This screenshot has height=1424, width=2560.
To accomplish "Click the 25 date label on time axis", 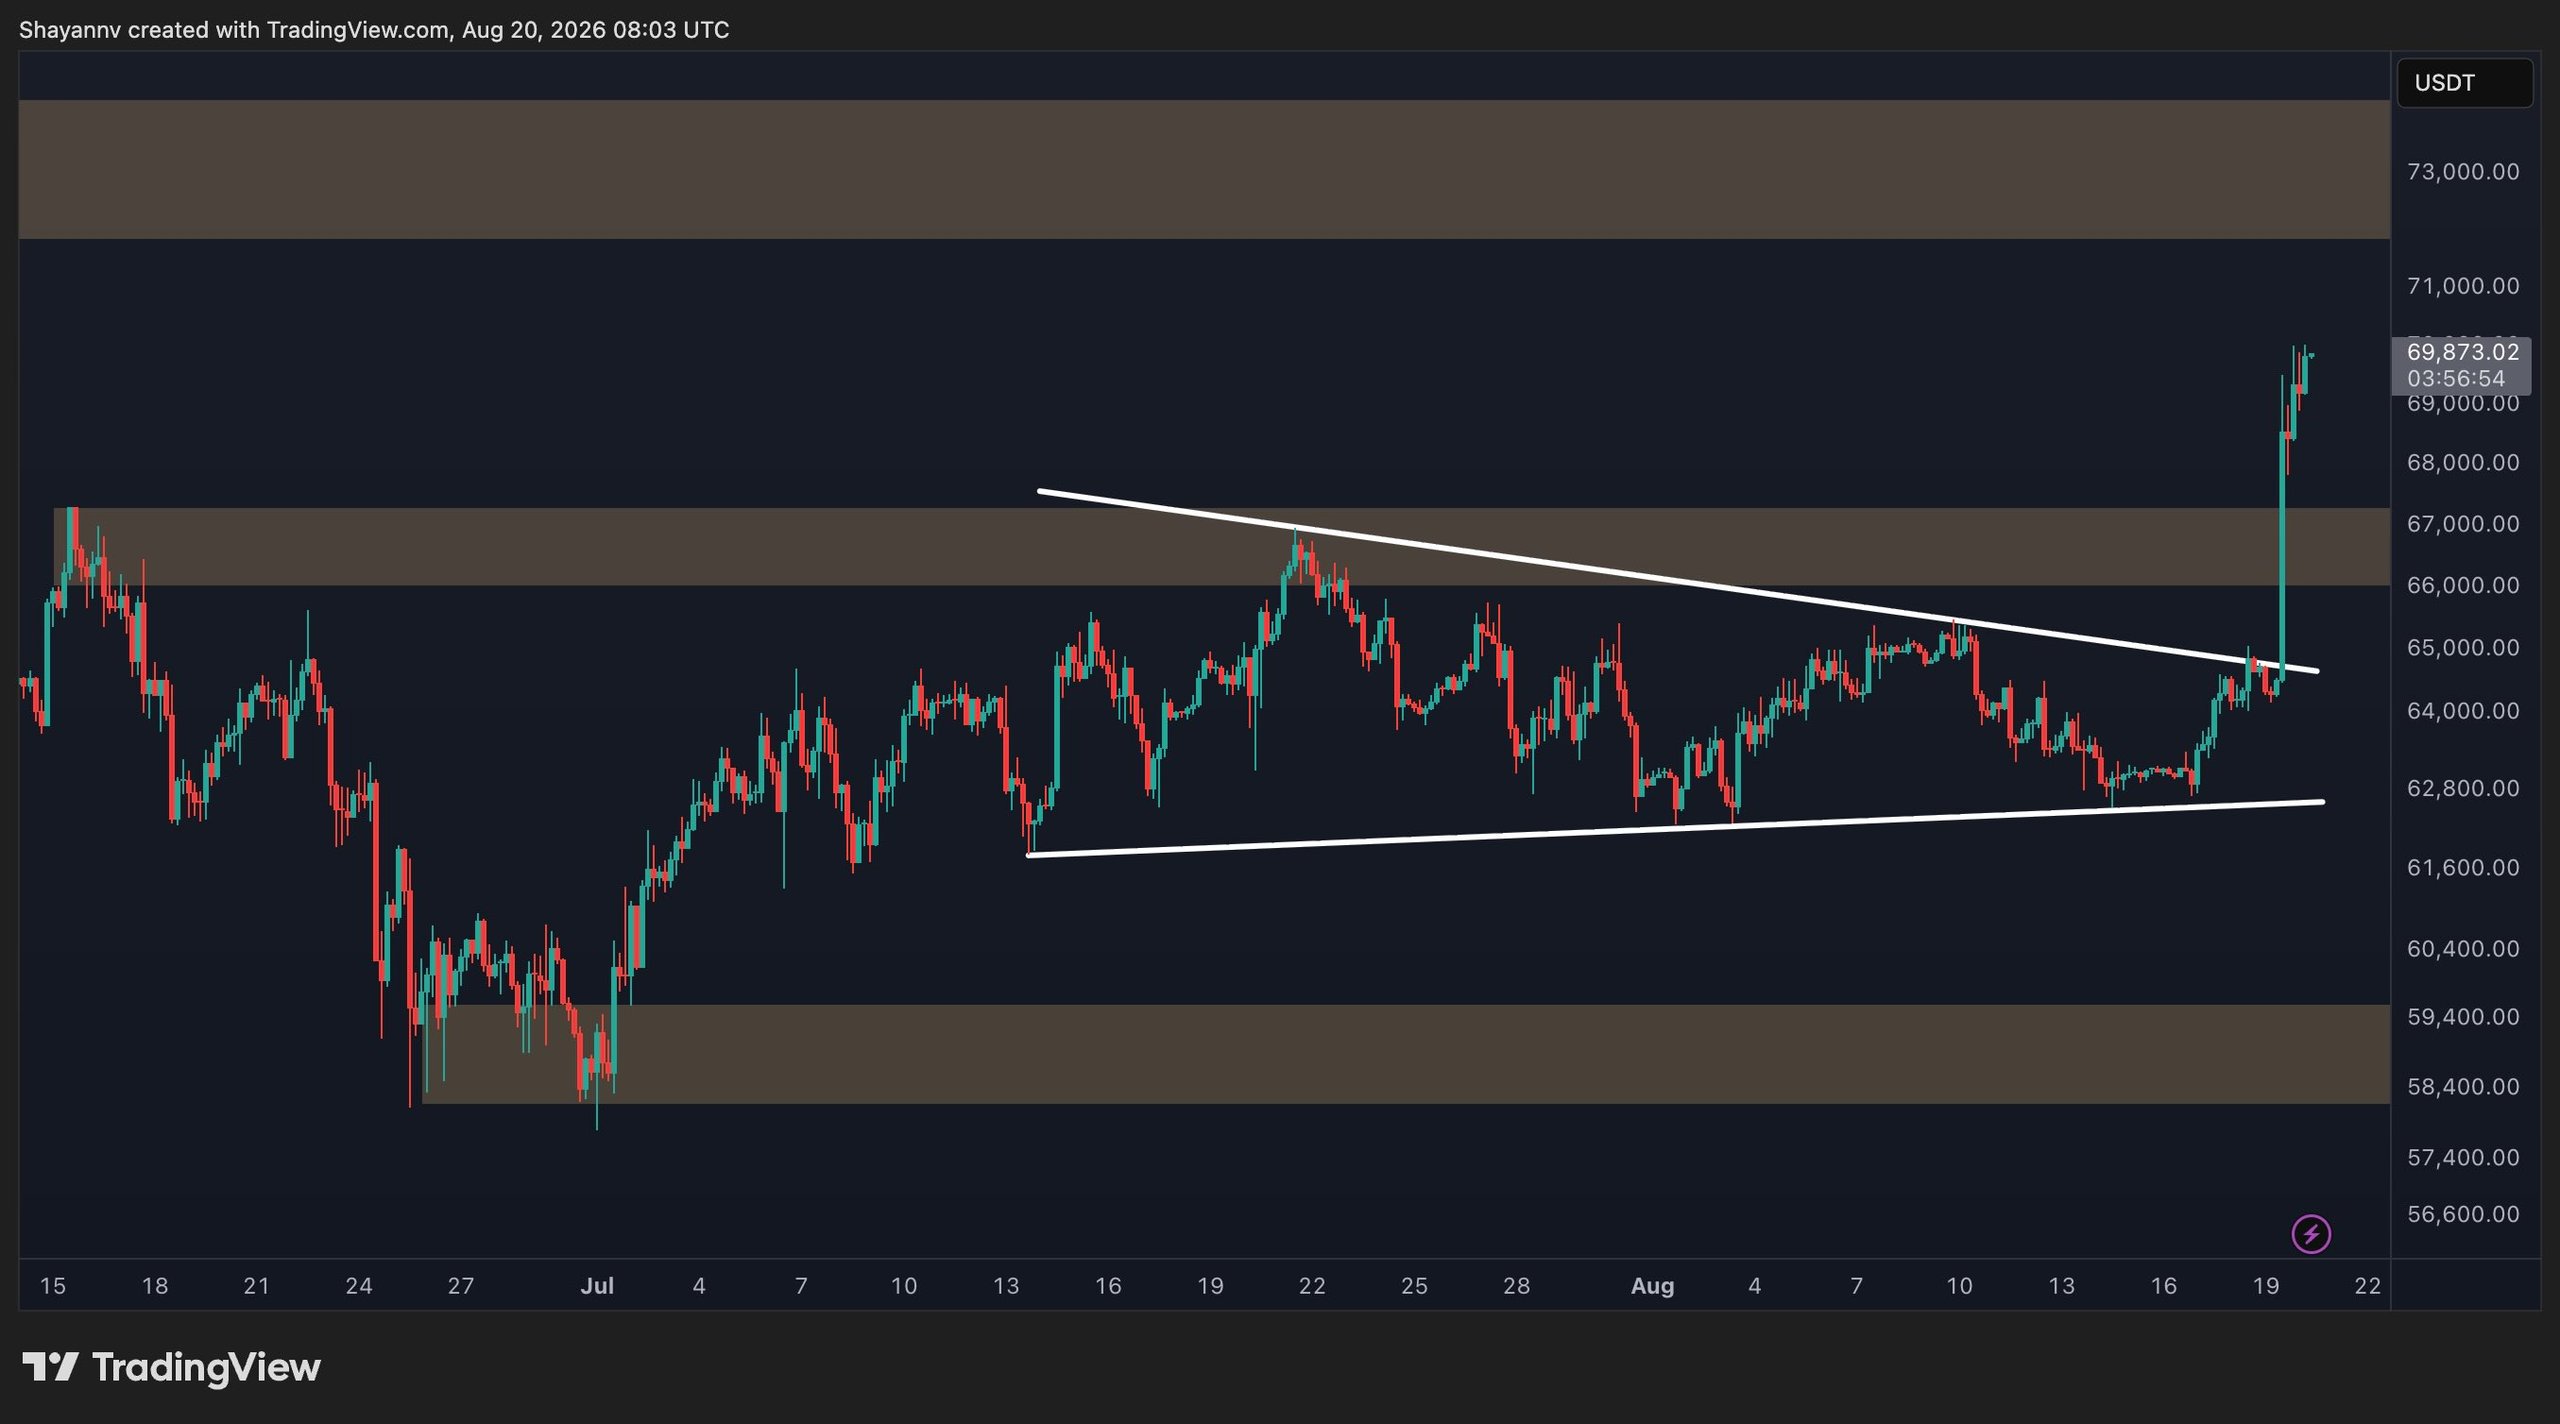I will tap(1414, 1286).
